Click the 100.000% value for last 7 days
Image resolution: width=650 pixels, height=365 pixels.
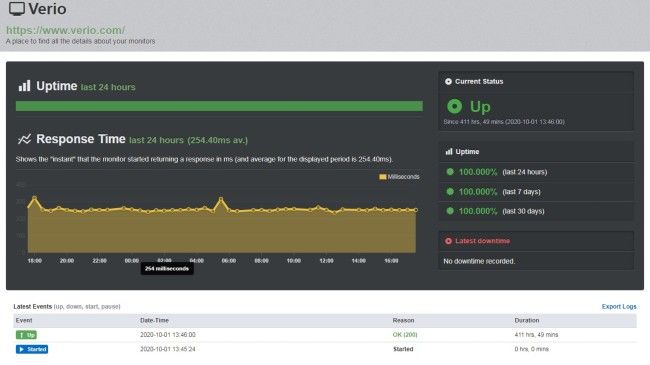(478, 192)
